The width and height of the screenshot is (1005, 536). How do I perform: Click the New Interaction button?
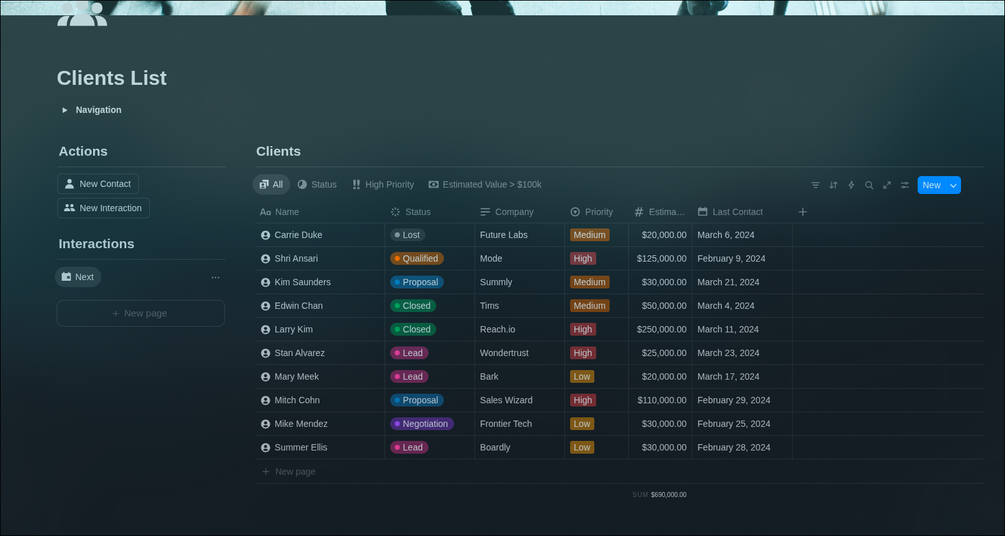(x=103, y=208)
